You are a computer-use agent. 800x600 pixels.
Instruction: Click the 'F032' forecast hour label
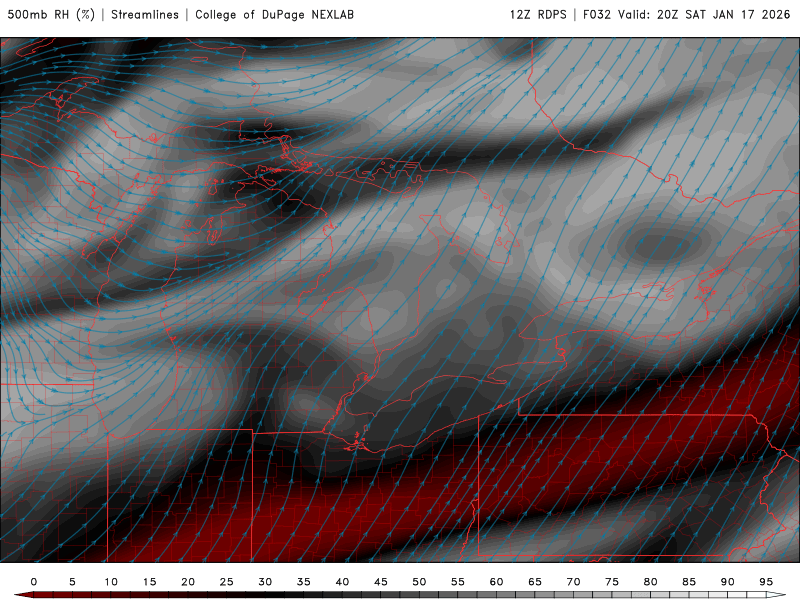click(x=596, y=15)
